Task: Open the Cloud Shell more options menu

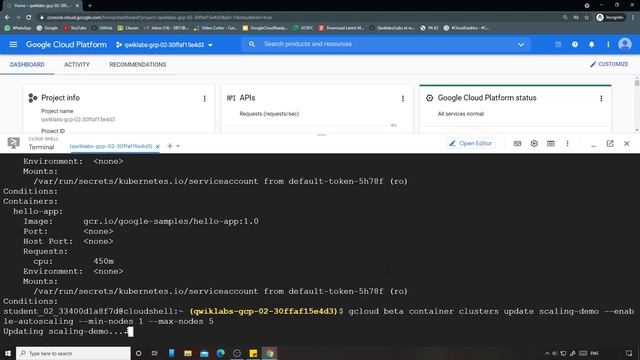Action: tap(567, 144)
